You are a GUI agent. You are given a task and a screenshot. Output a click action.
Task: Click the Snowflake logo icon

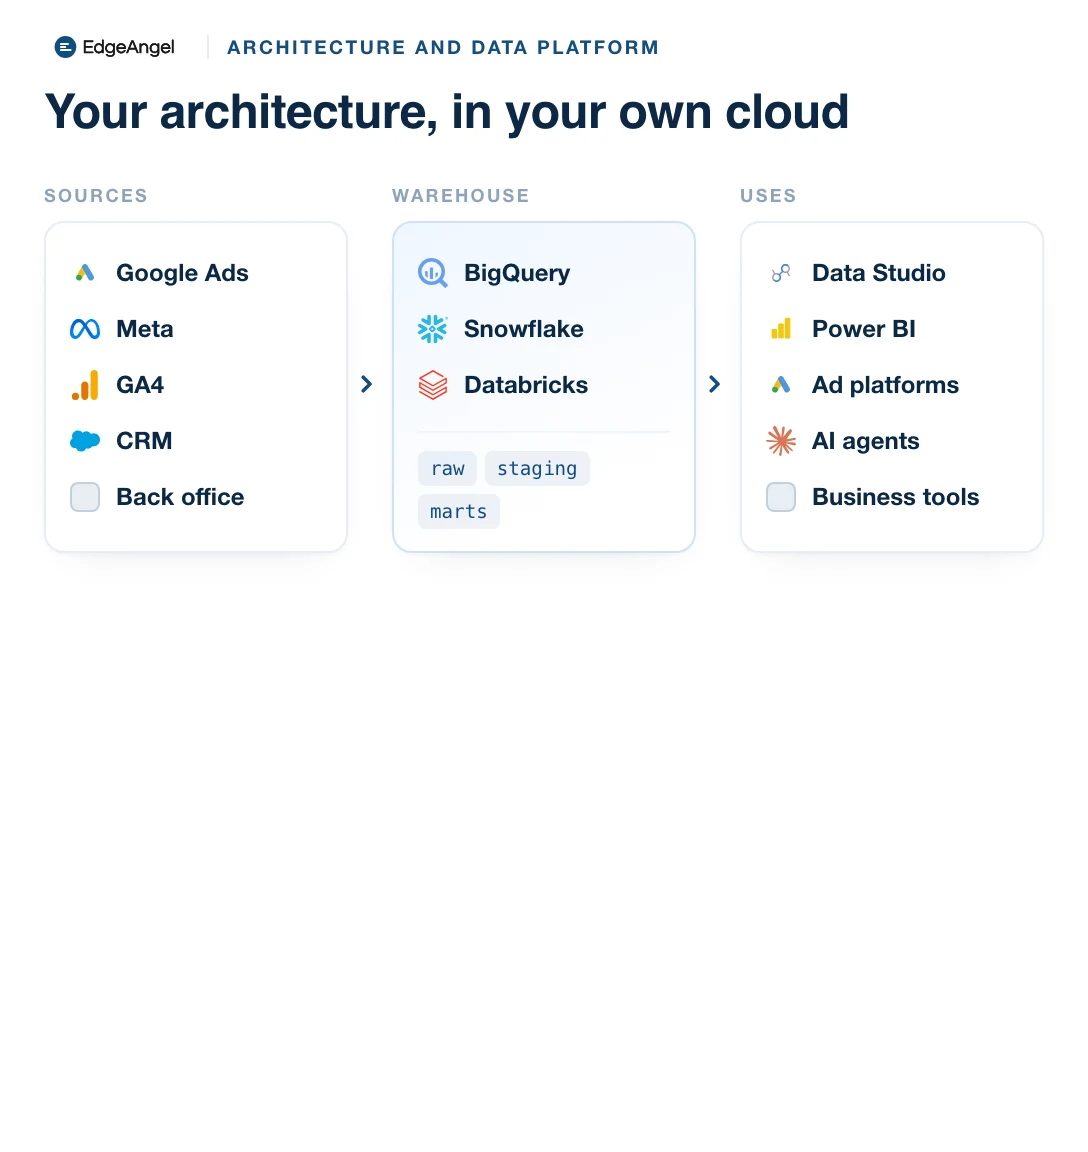point(433,329)
